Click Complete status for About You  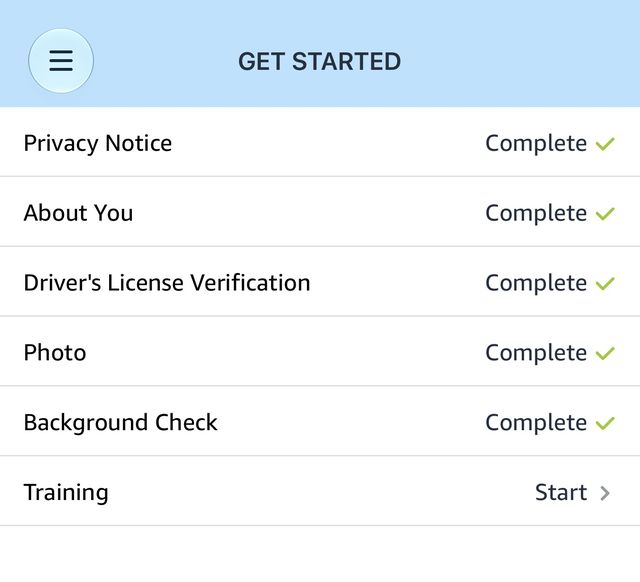click(x=536, y=213)
